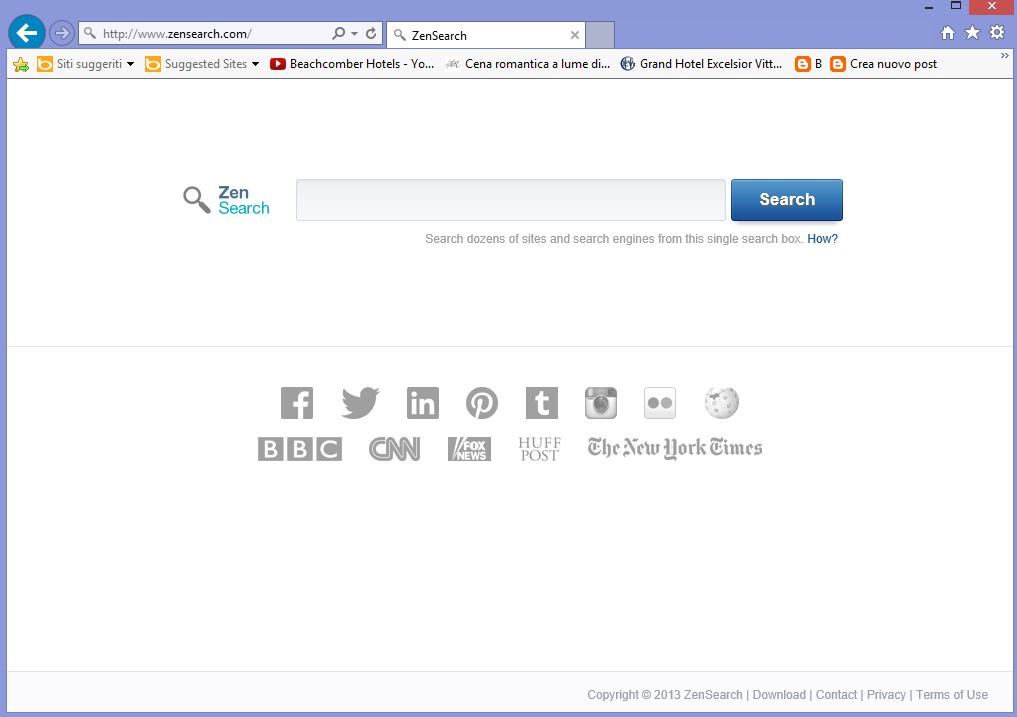Click the Wikipedia globe icon

(x=721, y=403)
